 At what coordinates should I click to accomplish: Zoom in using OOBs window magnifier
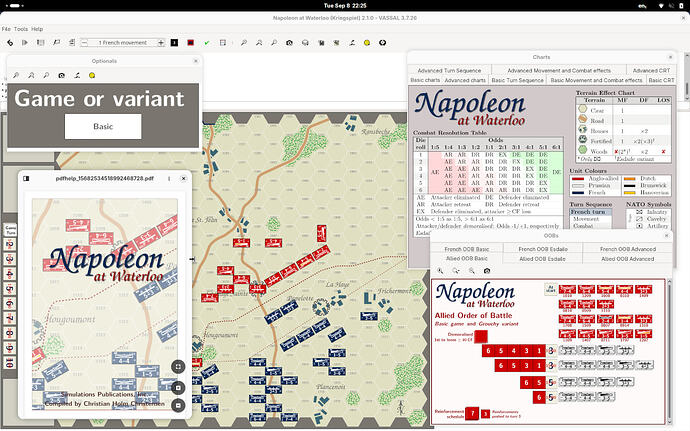[440, 271]
